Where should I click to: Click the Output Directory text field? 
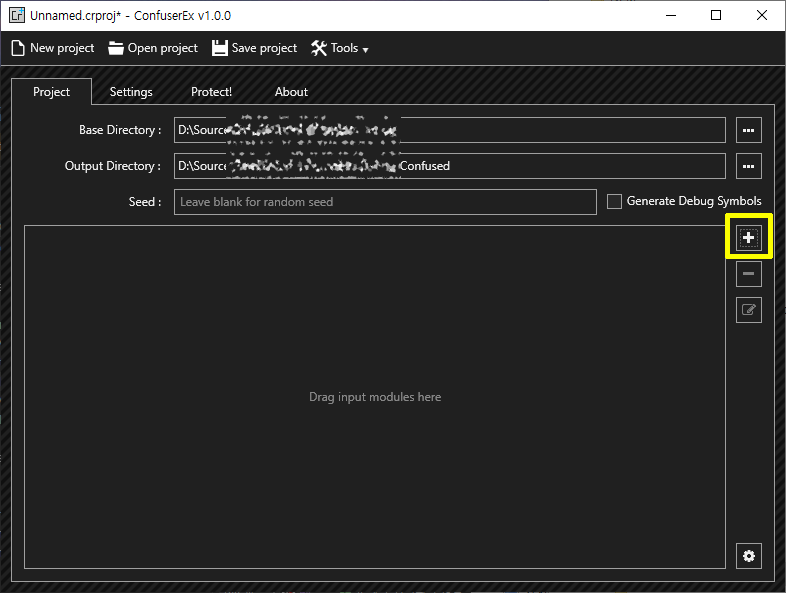pyautogui.click(x=450, y=166)
